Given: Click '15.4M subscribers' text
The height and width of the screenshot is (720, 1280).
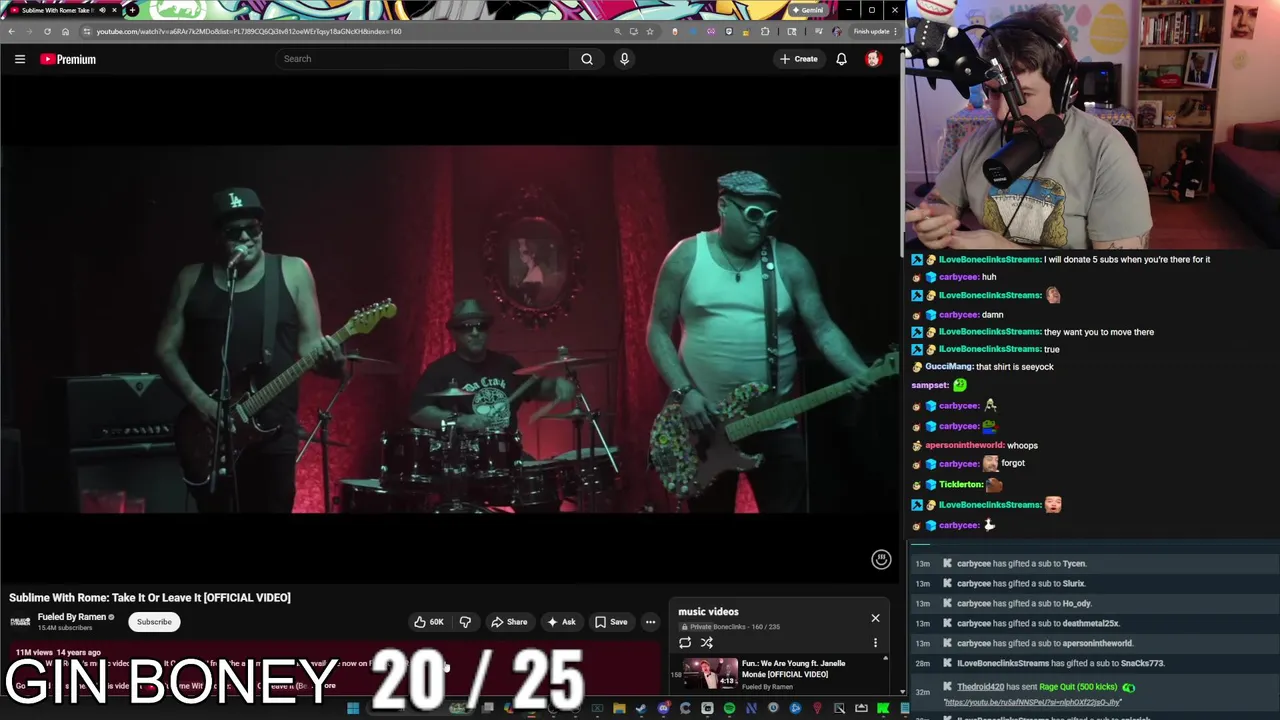Looking at the screenshot, I should click(65, 628).
